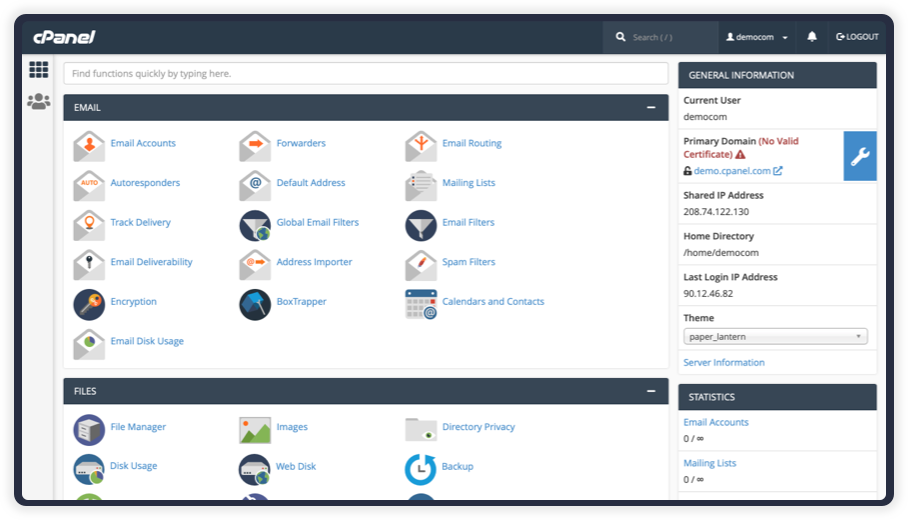
Task: Focus the top Search field
Action: click(661, 37)
